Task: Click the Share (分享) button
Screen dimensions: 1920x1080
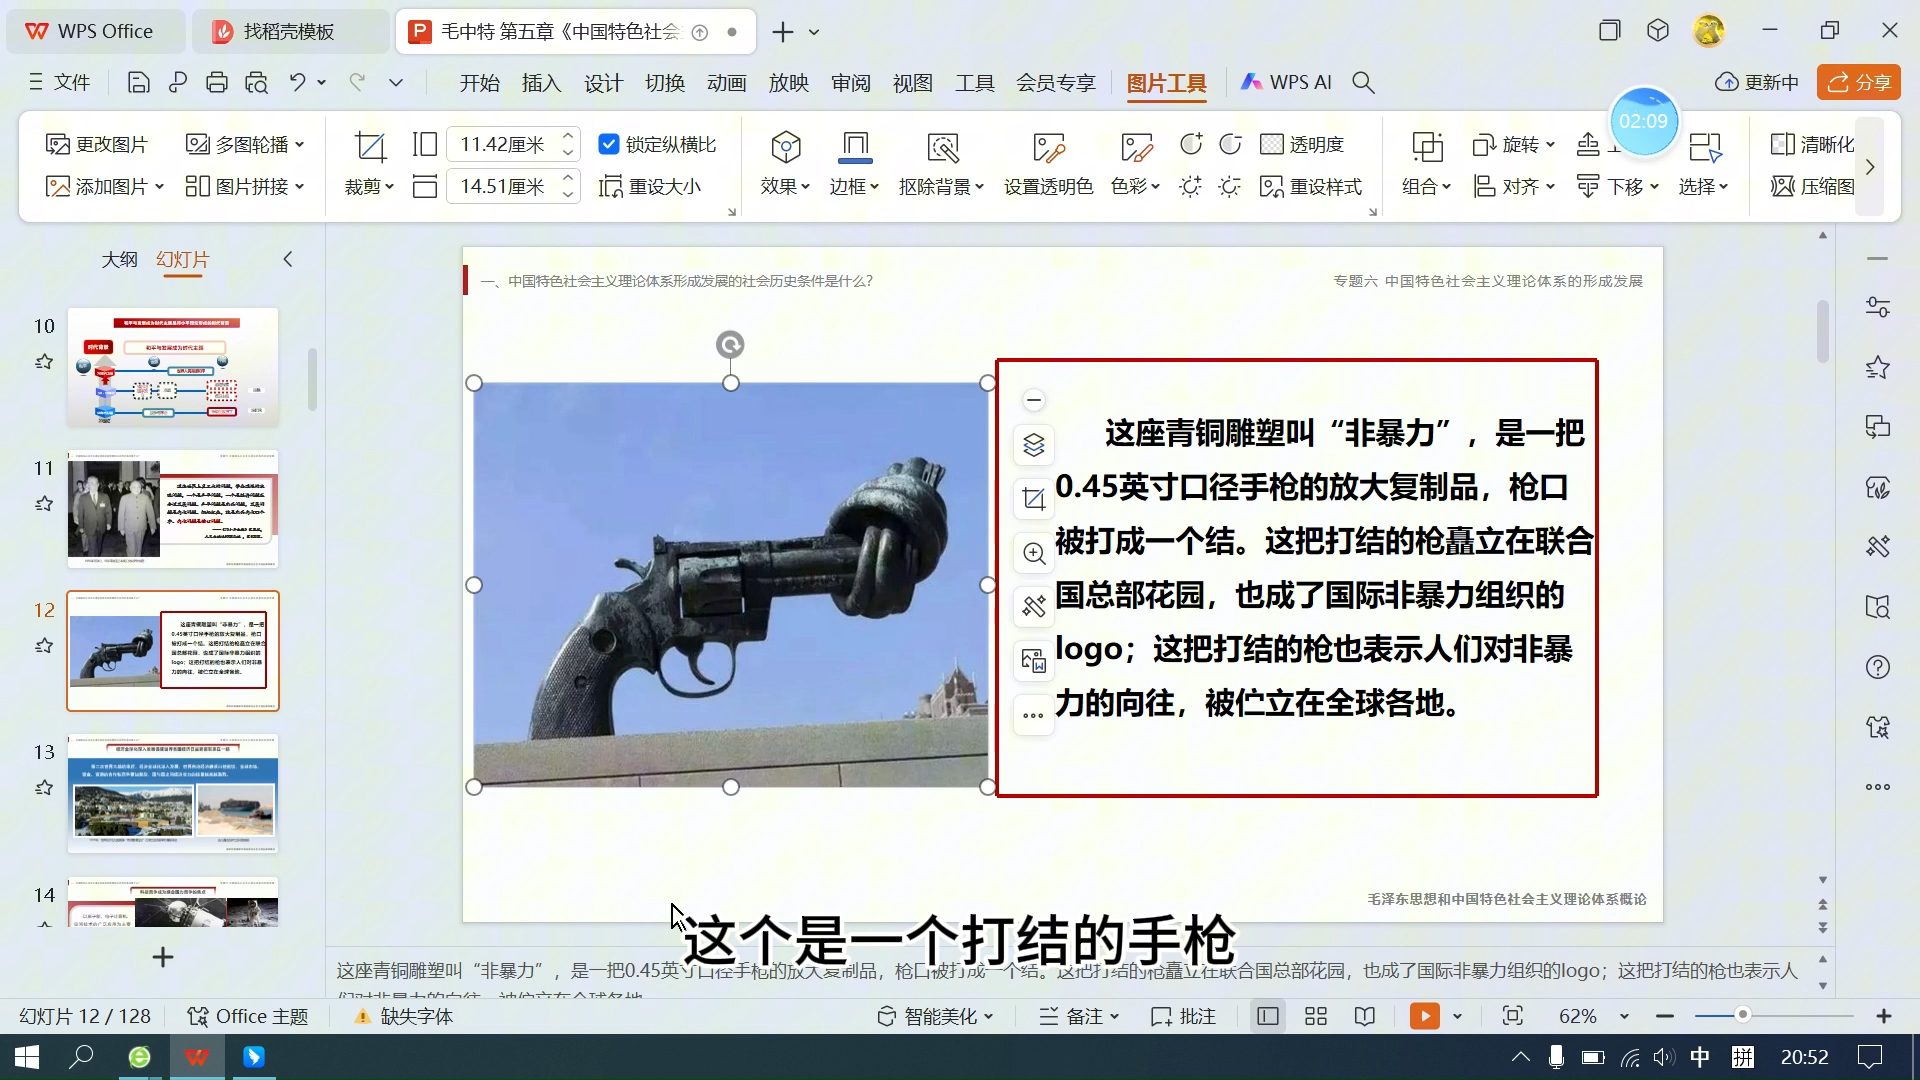Action: tap(1859, 83)
